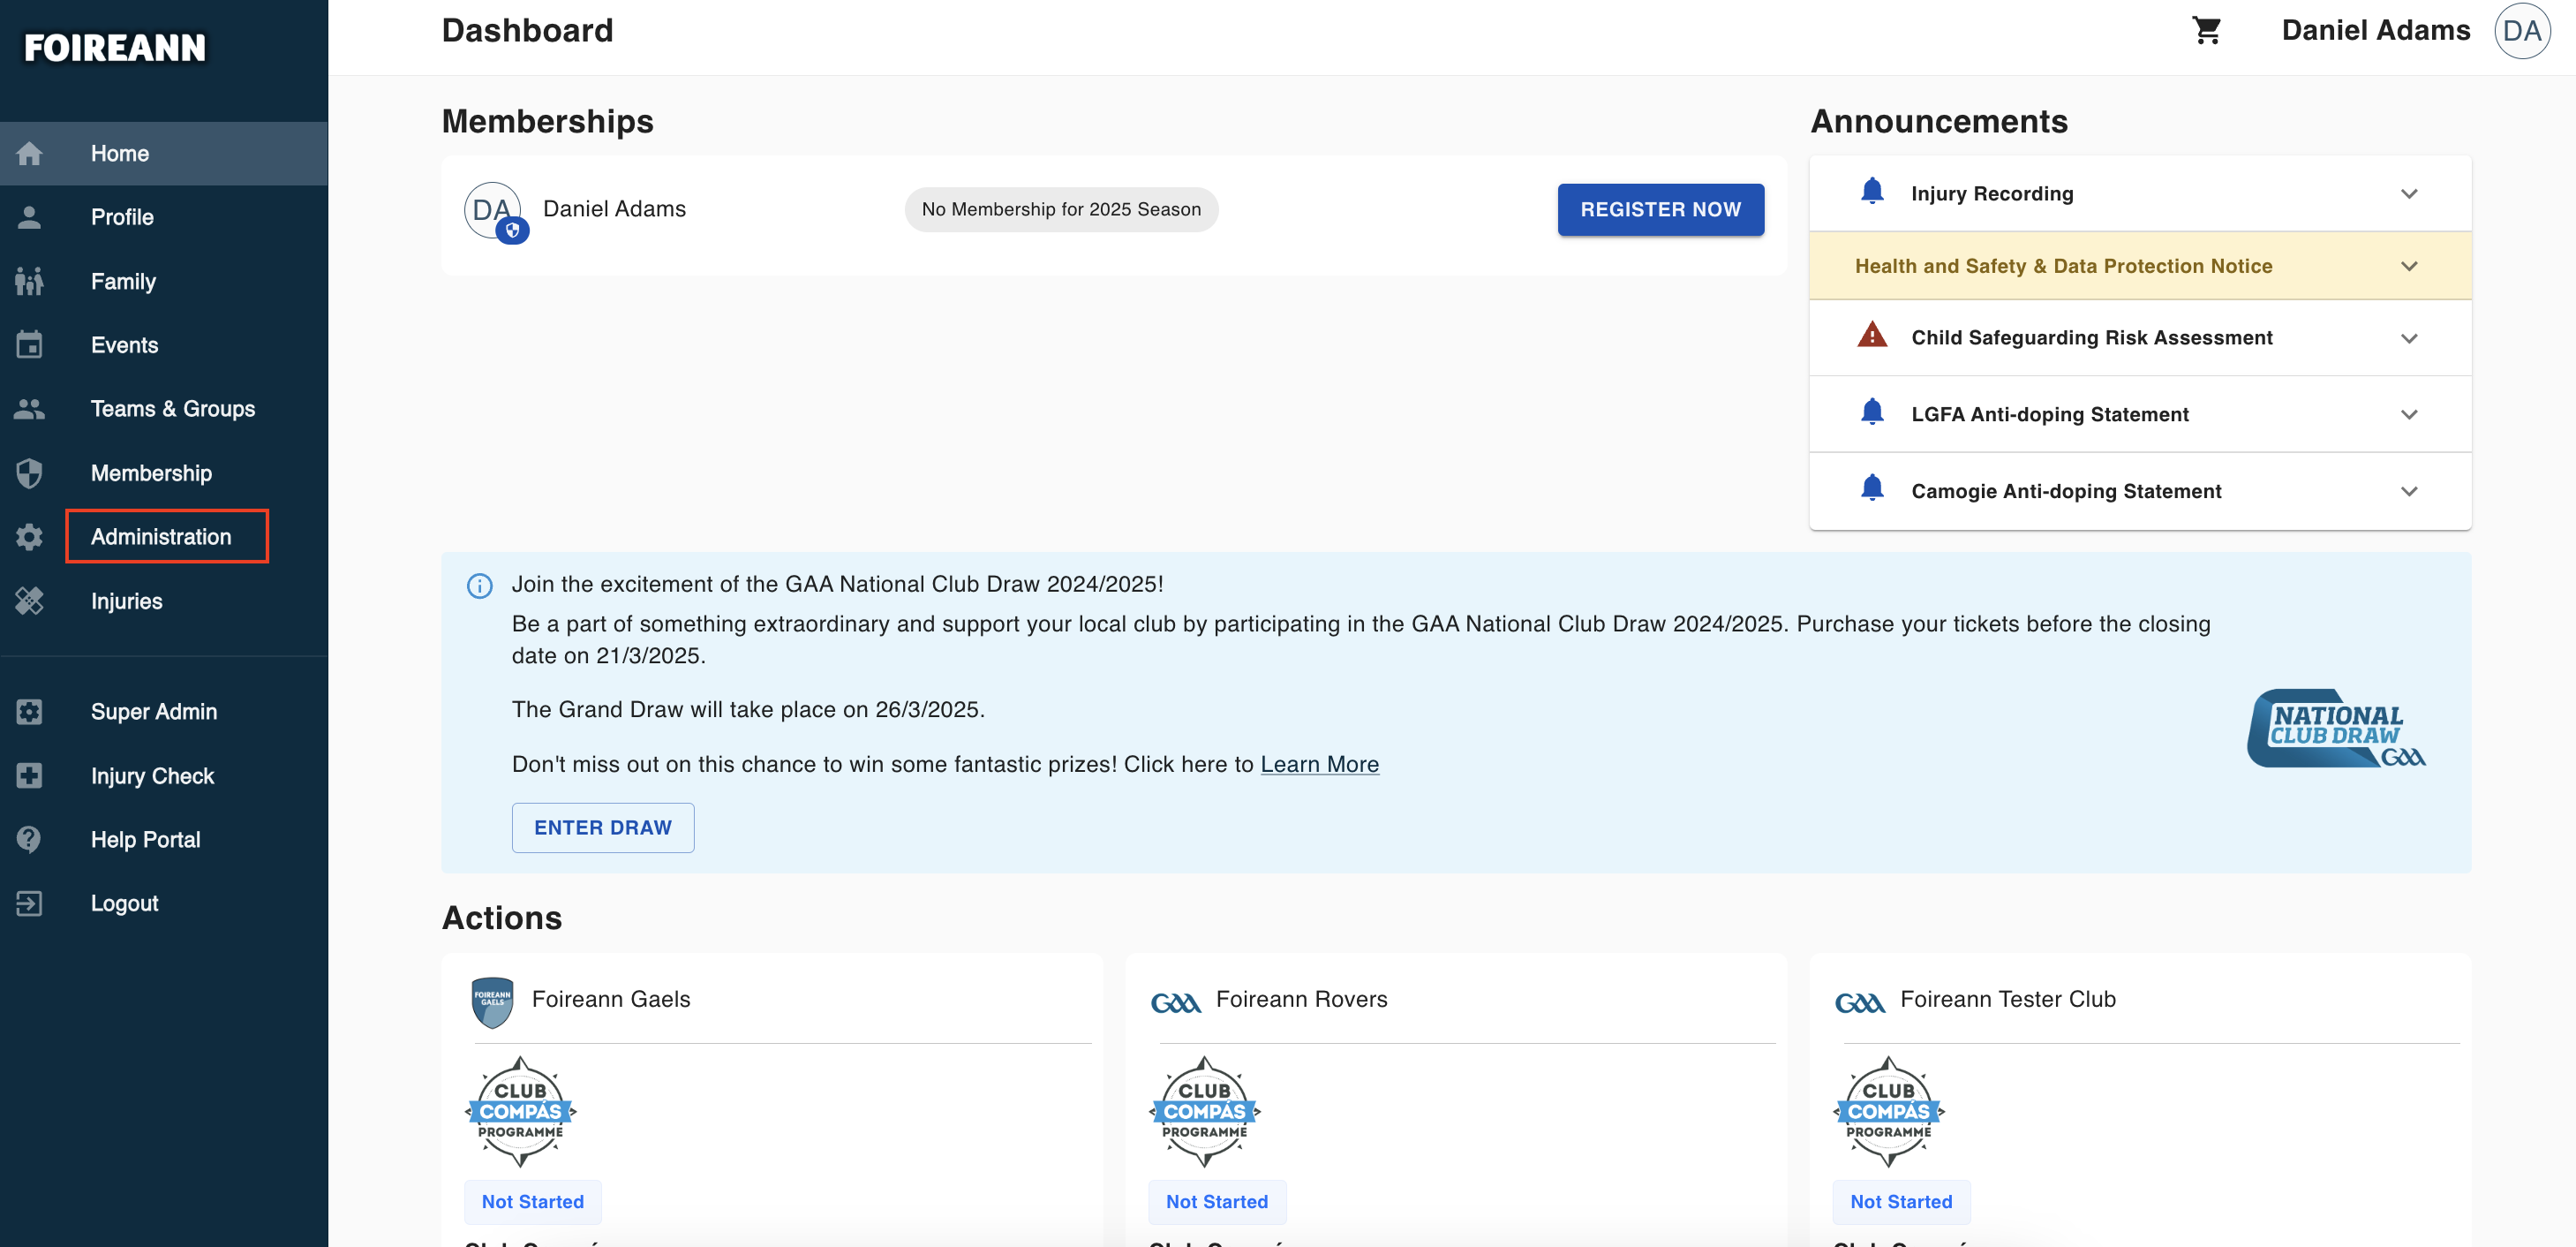Click the Logout exit icon
Image resolution: width=2576 pixels, height=1247 pixels.
point(29,904)
